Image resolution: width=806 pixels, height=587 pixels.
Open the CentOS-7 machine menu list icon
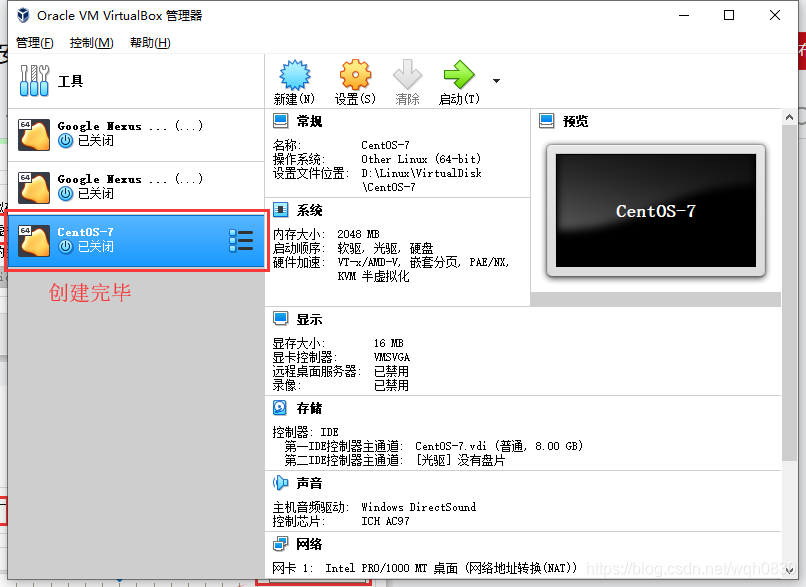click(x=241, y=241)
